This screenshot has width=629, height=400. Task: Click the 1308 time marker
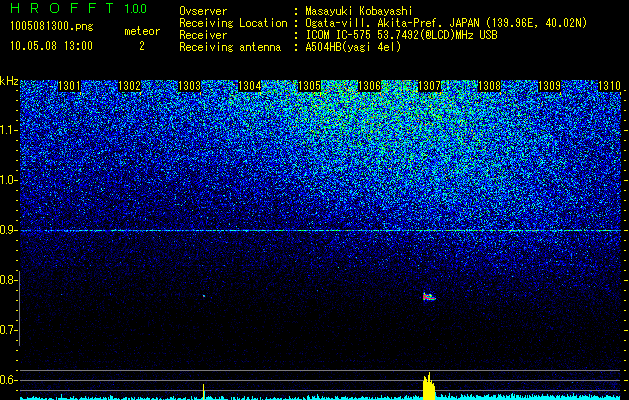click(489, 86)
